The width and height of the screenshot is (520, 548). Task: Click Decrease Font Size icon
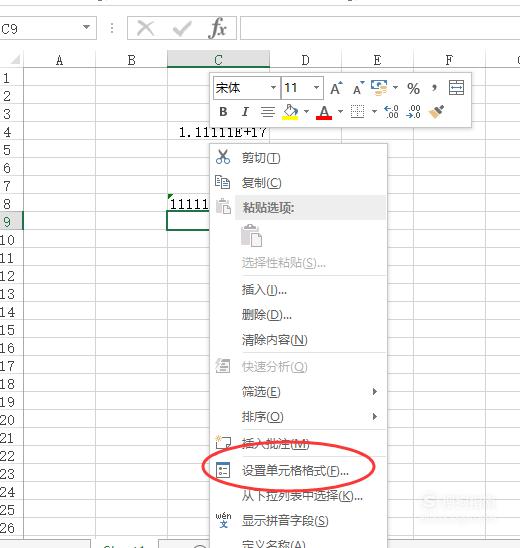[358, 88]
